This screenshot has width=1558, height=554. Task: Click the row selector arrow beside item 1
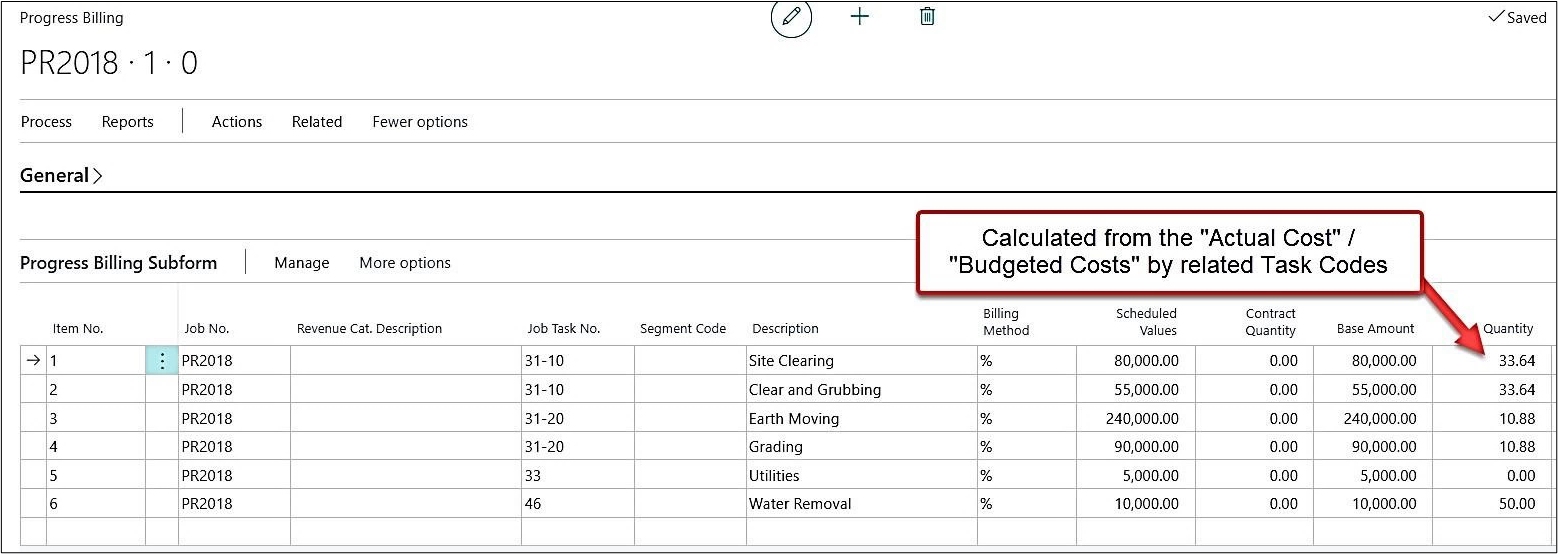point(34,361)
